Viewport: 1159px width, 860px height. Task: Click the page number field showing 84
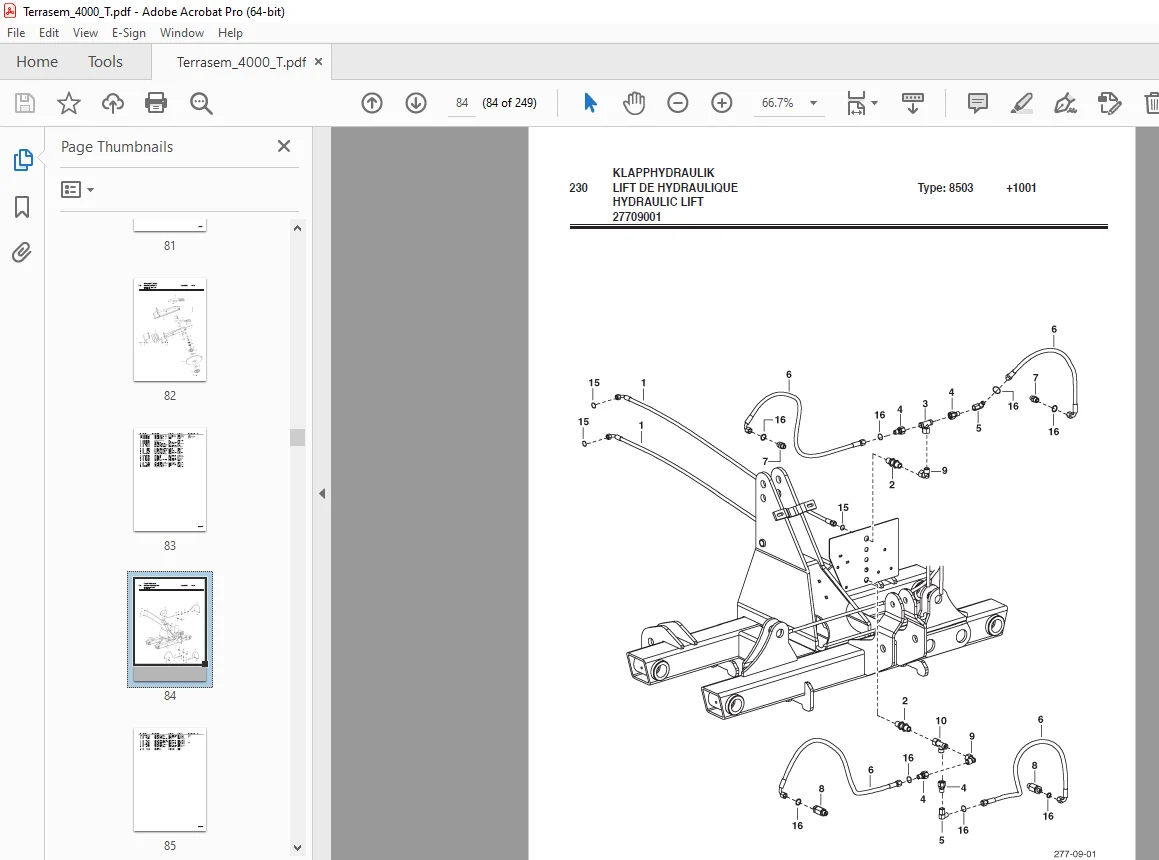[x=462, y=103]
